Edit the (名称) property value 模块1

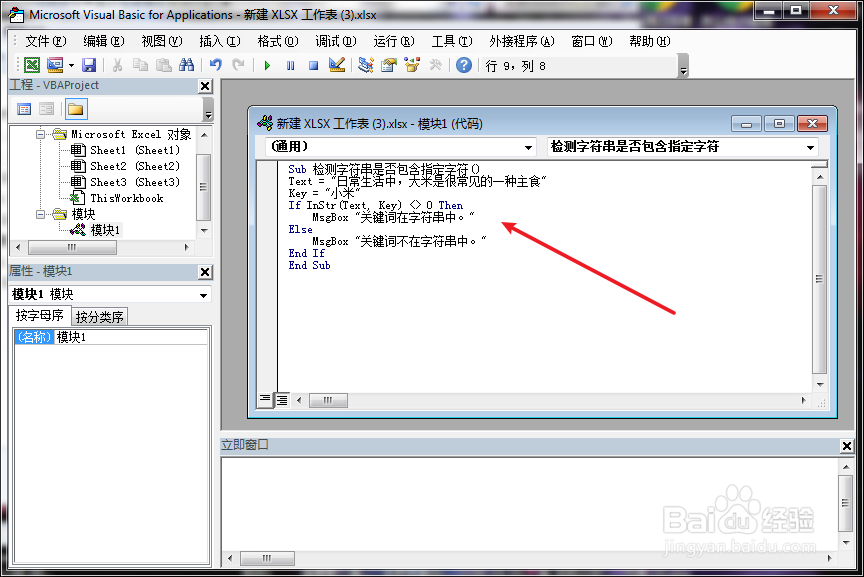[131, 337]
